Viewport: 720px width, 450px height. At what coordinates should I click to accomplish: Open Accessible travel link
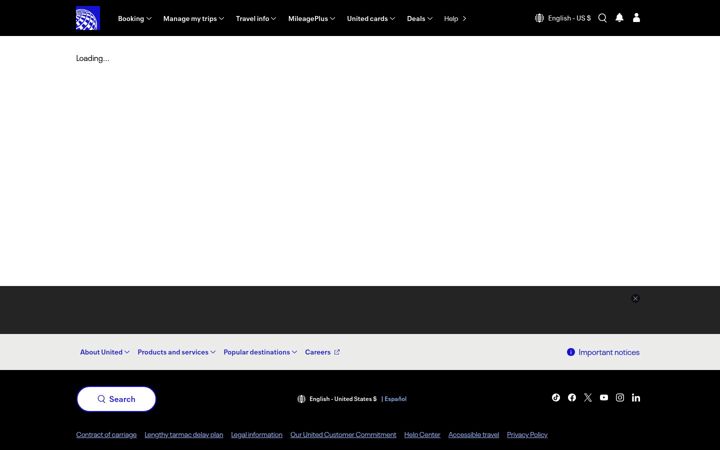pyautogui.click(x=473, y=434)
